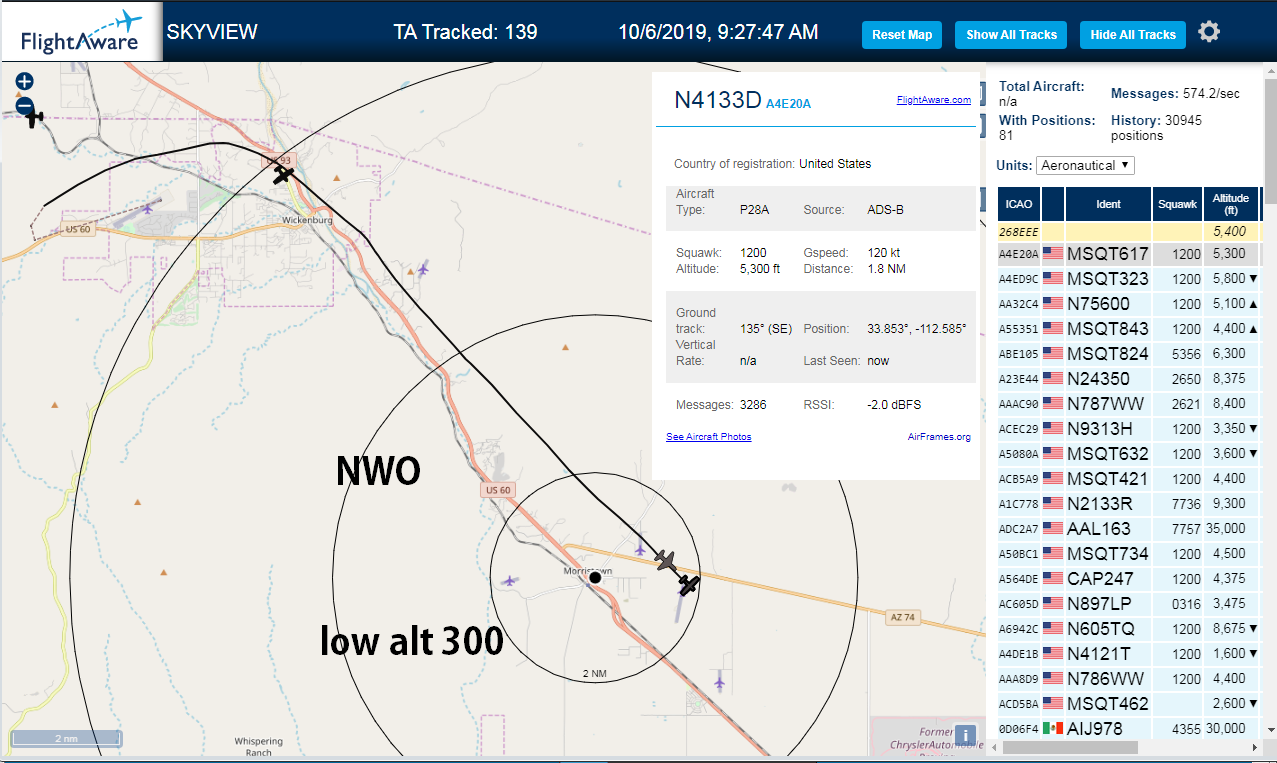
Task: Select the MSQT824 aircraft row
Action: click(x=1128, y=354)
